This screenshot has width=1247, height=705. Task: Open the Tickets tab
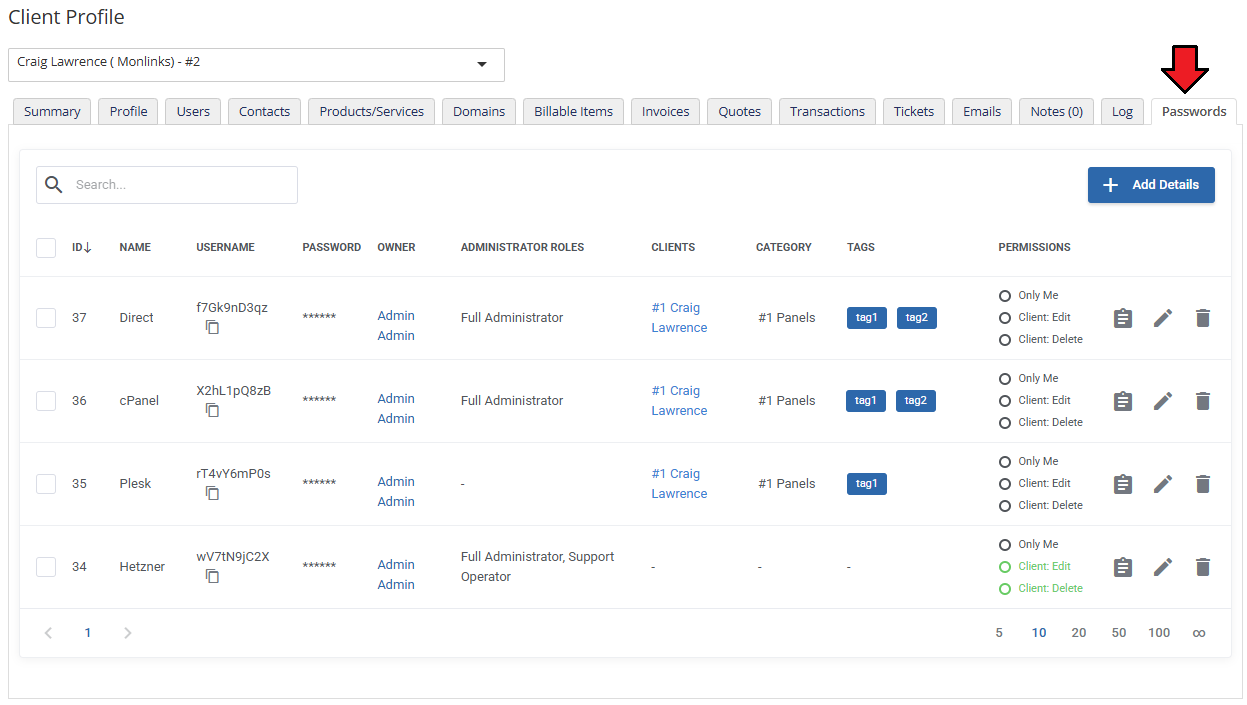click(x=913, y=112)
